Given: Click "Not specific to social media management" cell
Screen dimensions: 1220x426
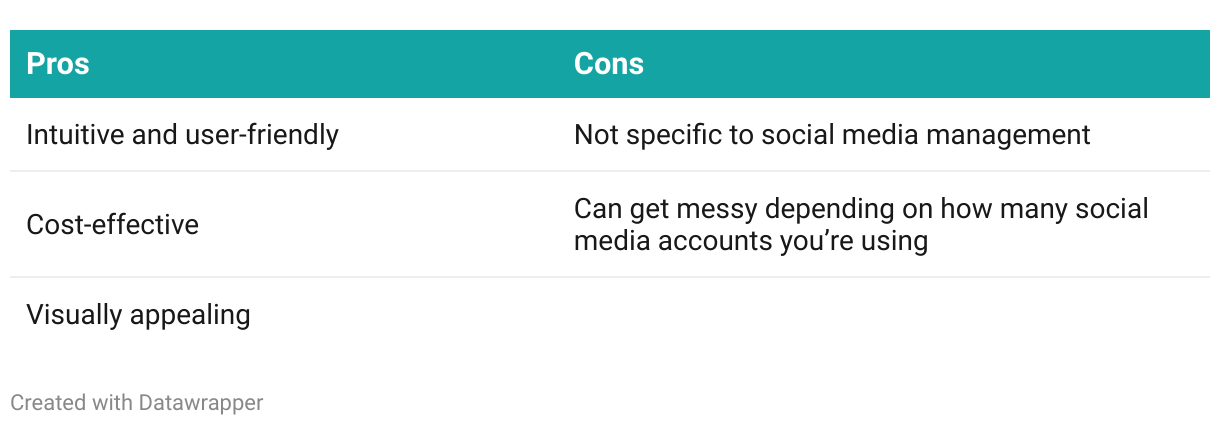Looking at the screenshot, I should (x=832, y=134).
